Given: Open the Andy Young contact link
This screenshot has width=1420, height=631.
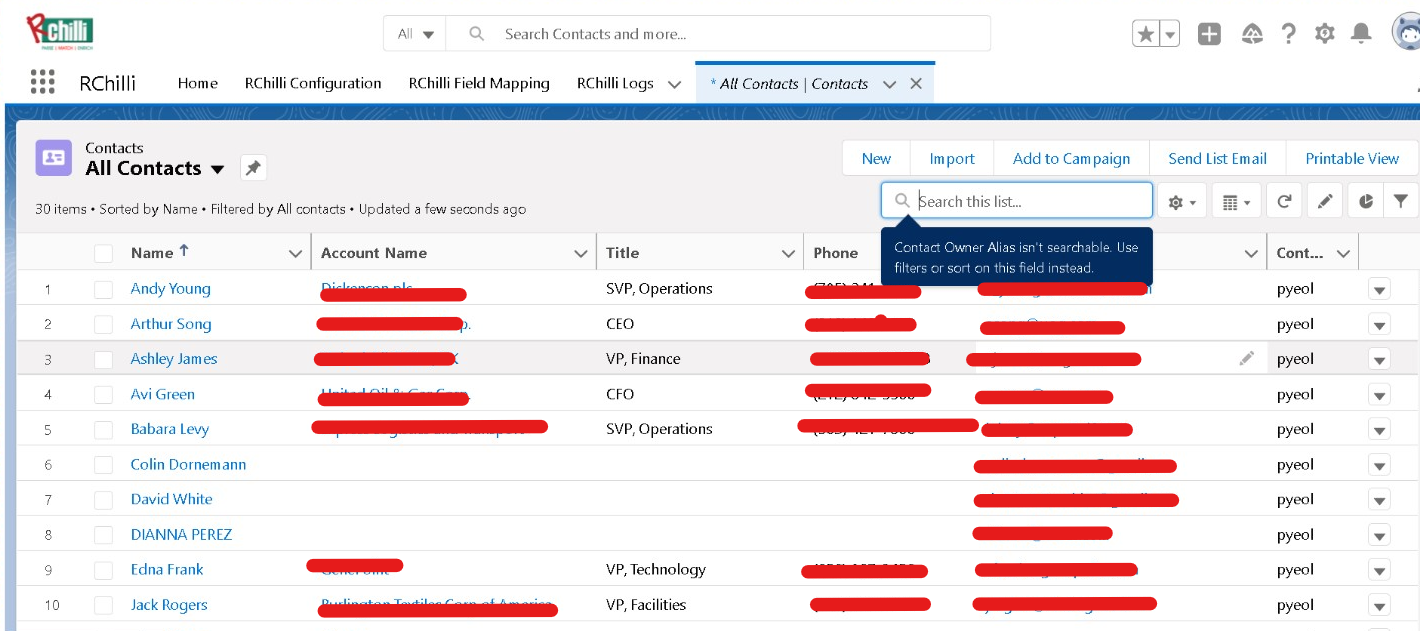Looking at the screenshot, I should 171,289.
